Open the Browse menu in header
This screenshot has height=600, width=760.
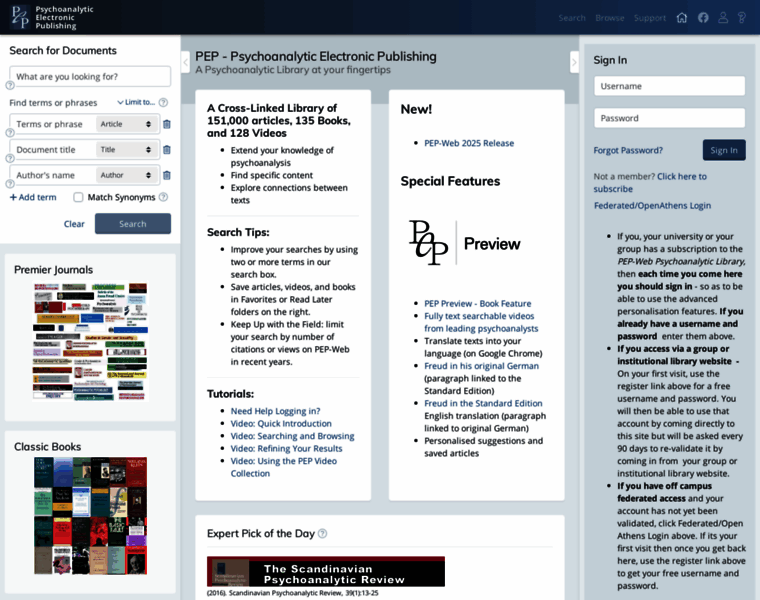click(x=610, y=18)
